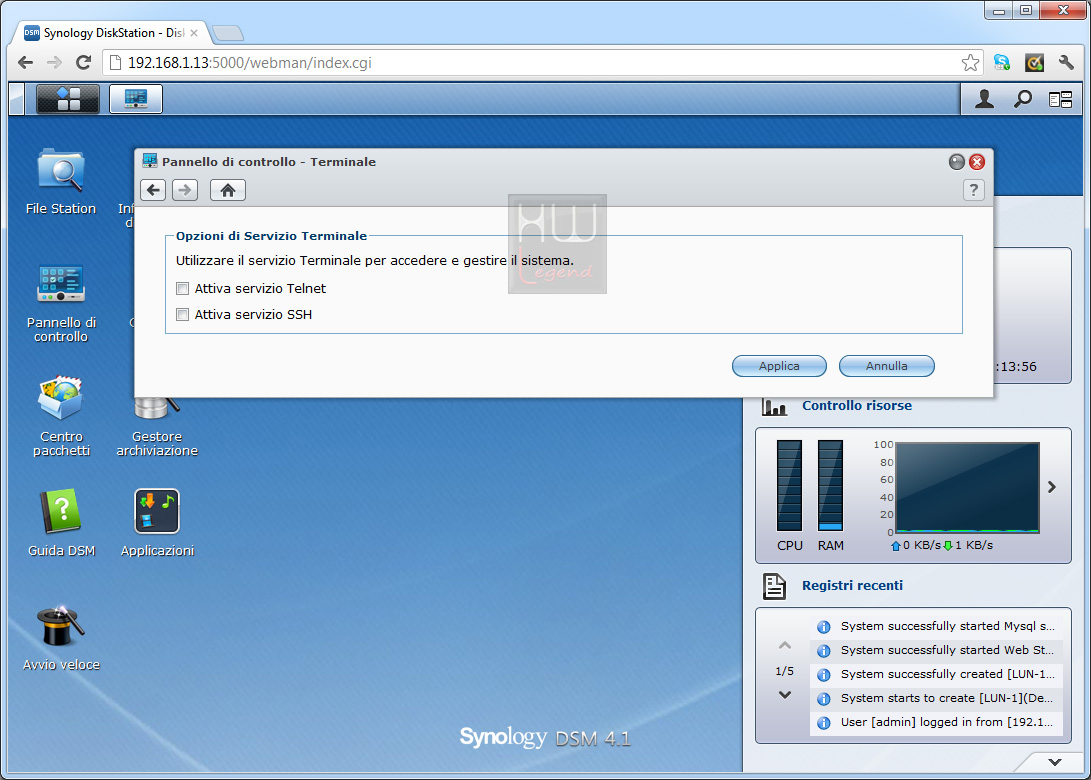
Task: Open the Controllo risorse widget title
Action: (x=857, y=406)
